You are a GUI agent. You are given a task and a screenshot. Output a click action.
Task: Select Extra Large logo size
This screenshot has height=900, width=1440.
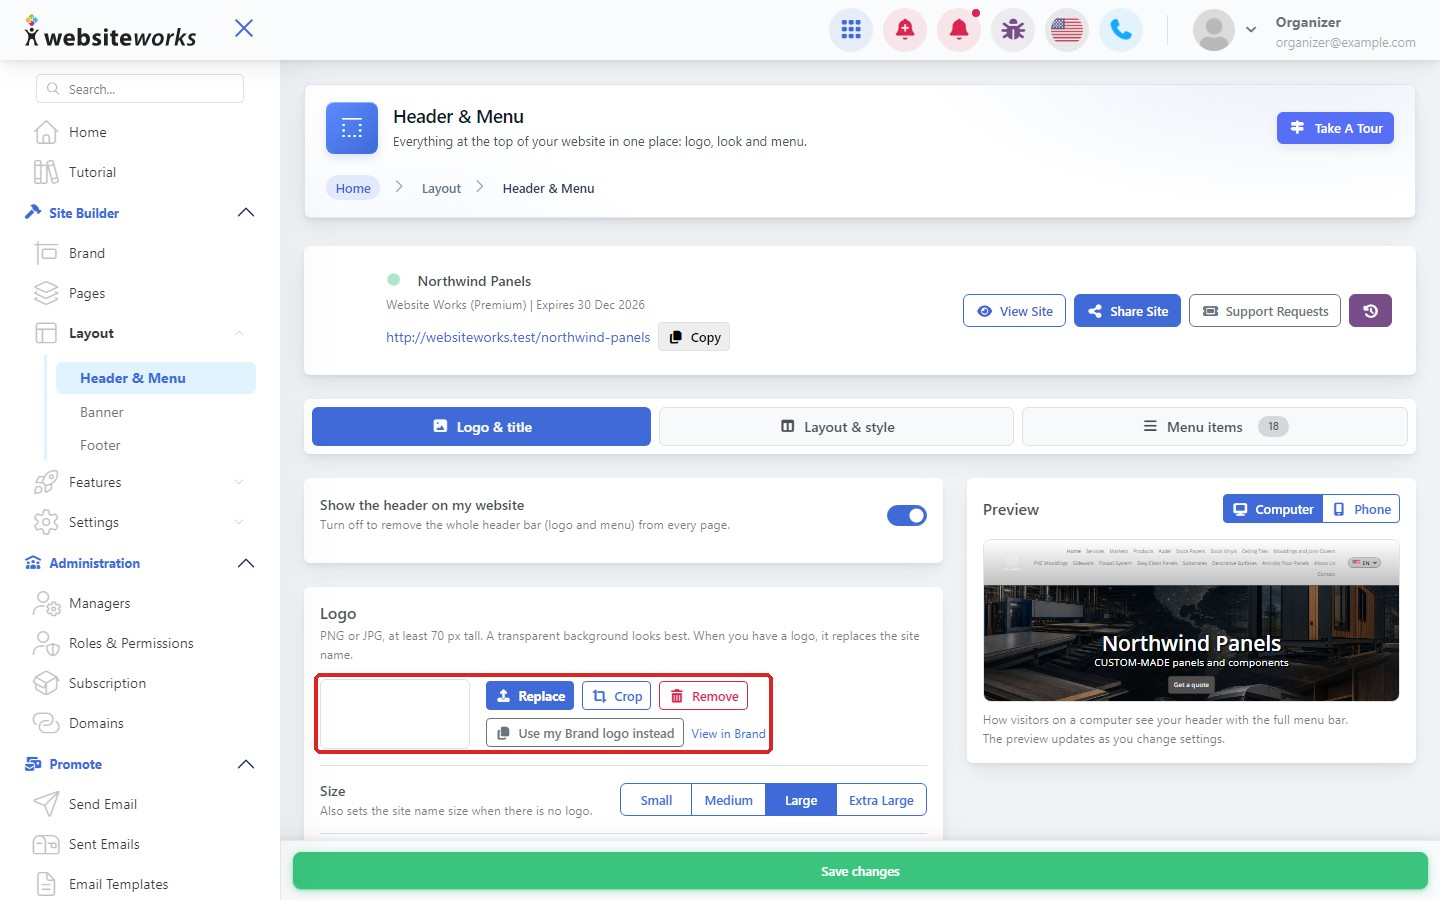[x=881, y=800]
